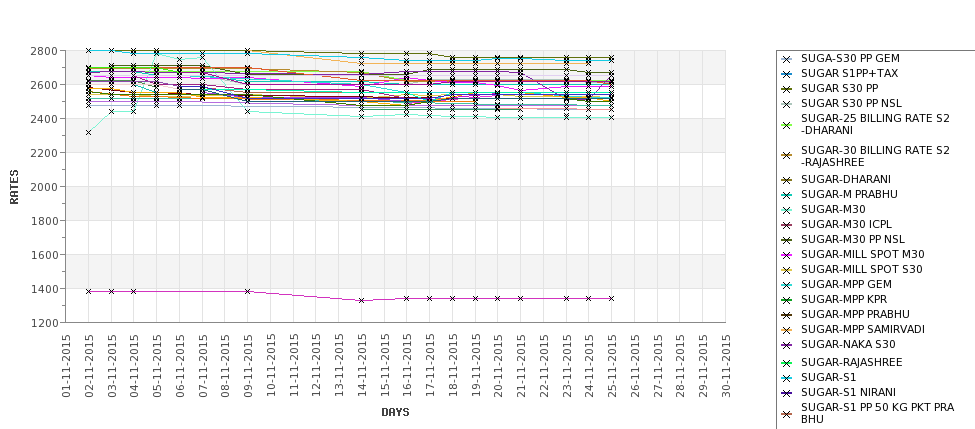Click the magenta marker beside SUGAR-MILL SPOT M30
This screenshot has height=429, width=975.
click(x=787, y=255)
